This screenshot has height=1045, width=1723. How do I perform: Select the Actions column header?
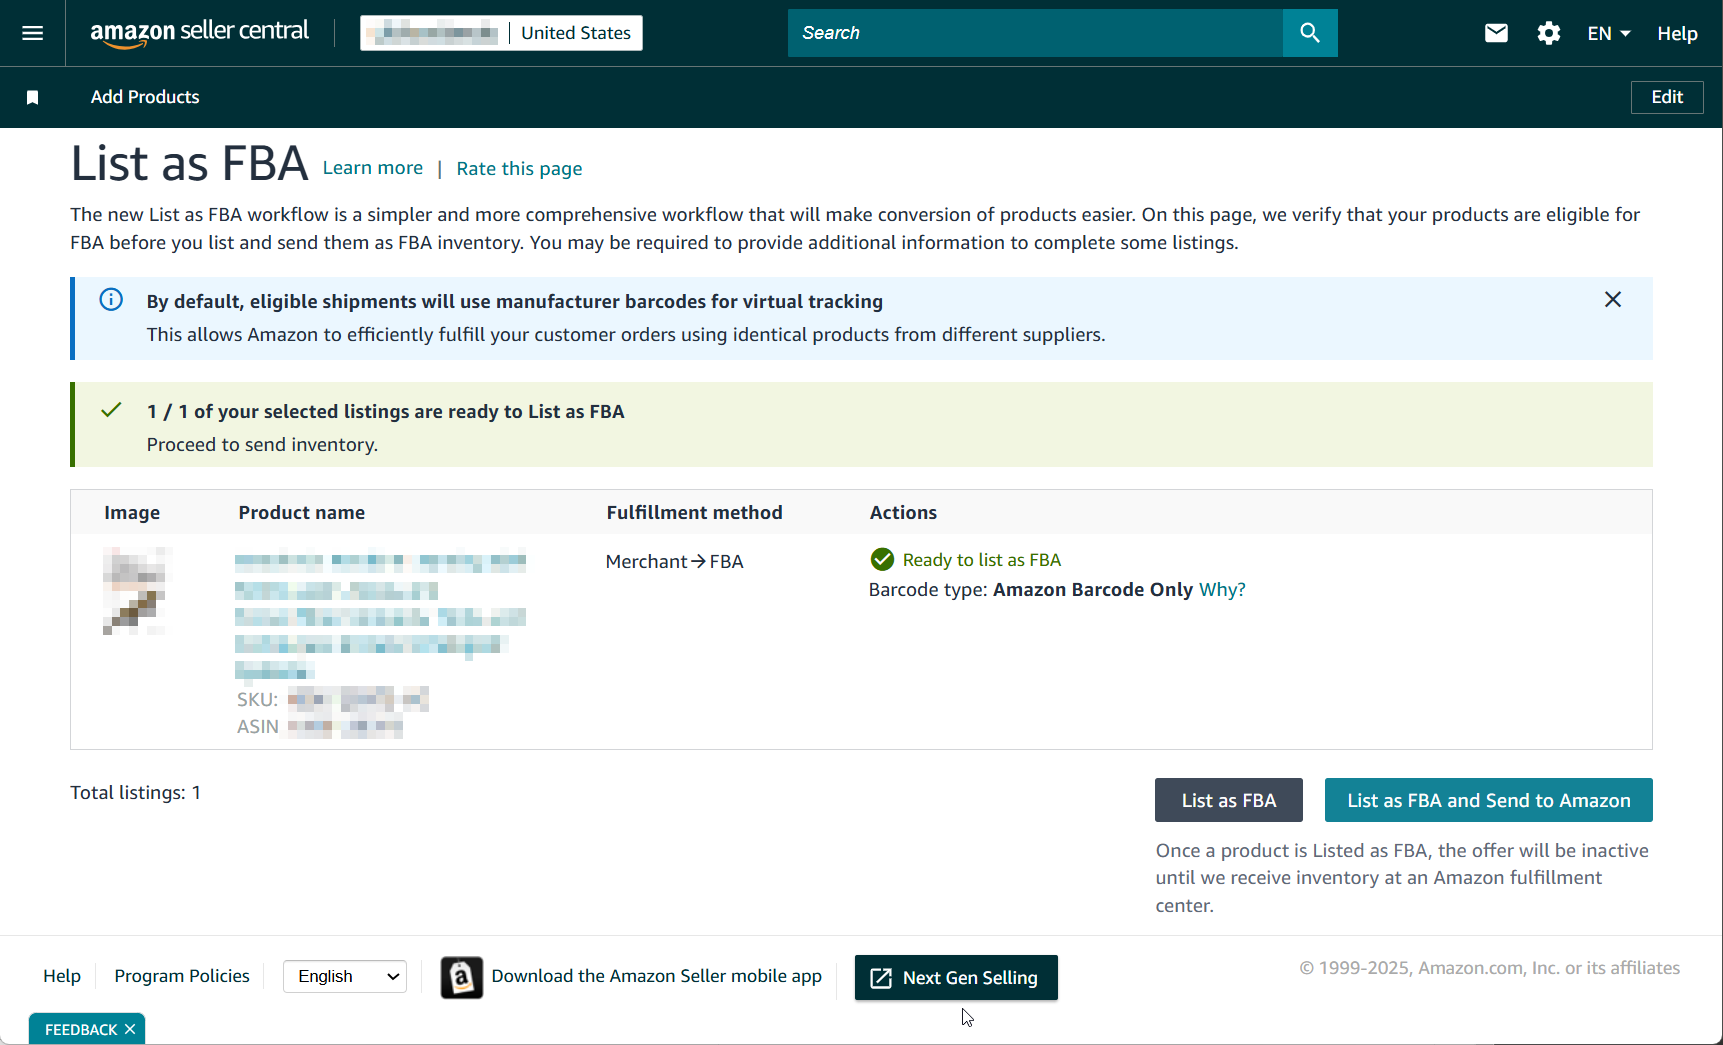point(903,512)
